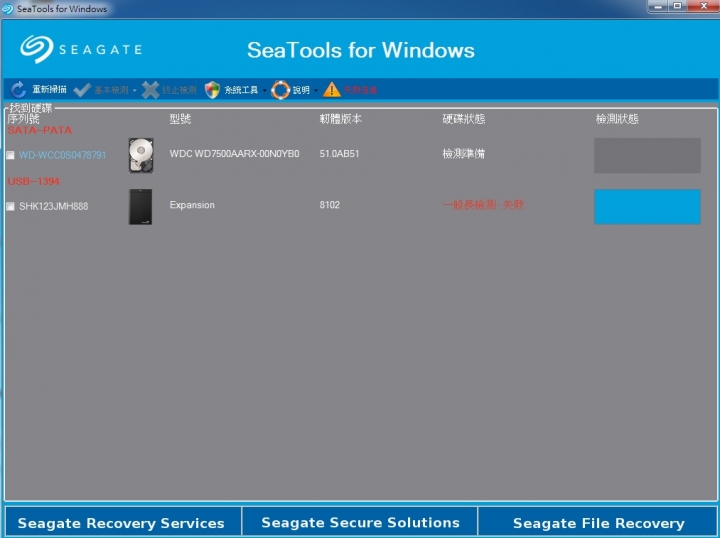Click the Seagate logo in header
This screenshot has width=720, height=538.
point(81,49)
